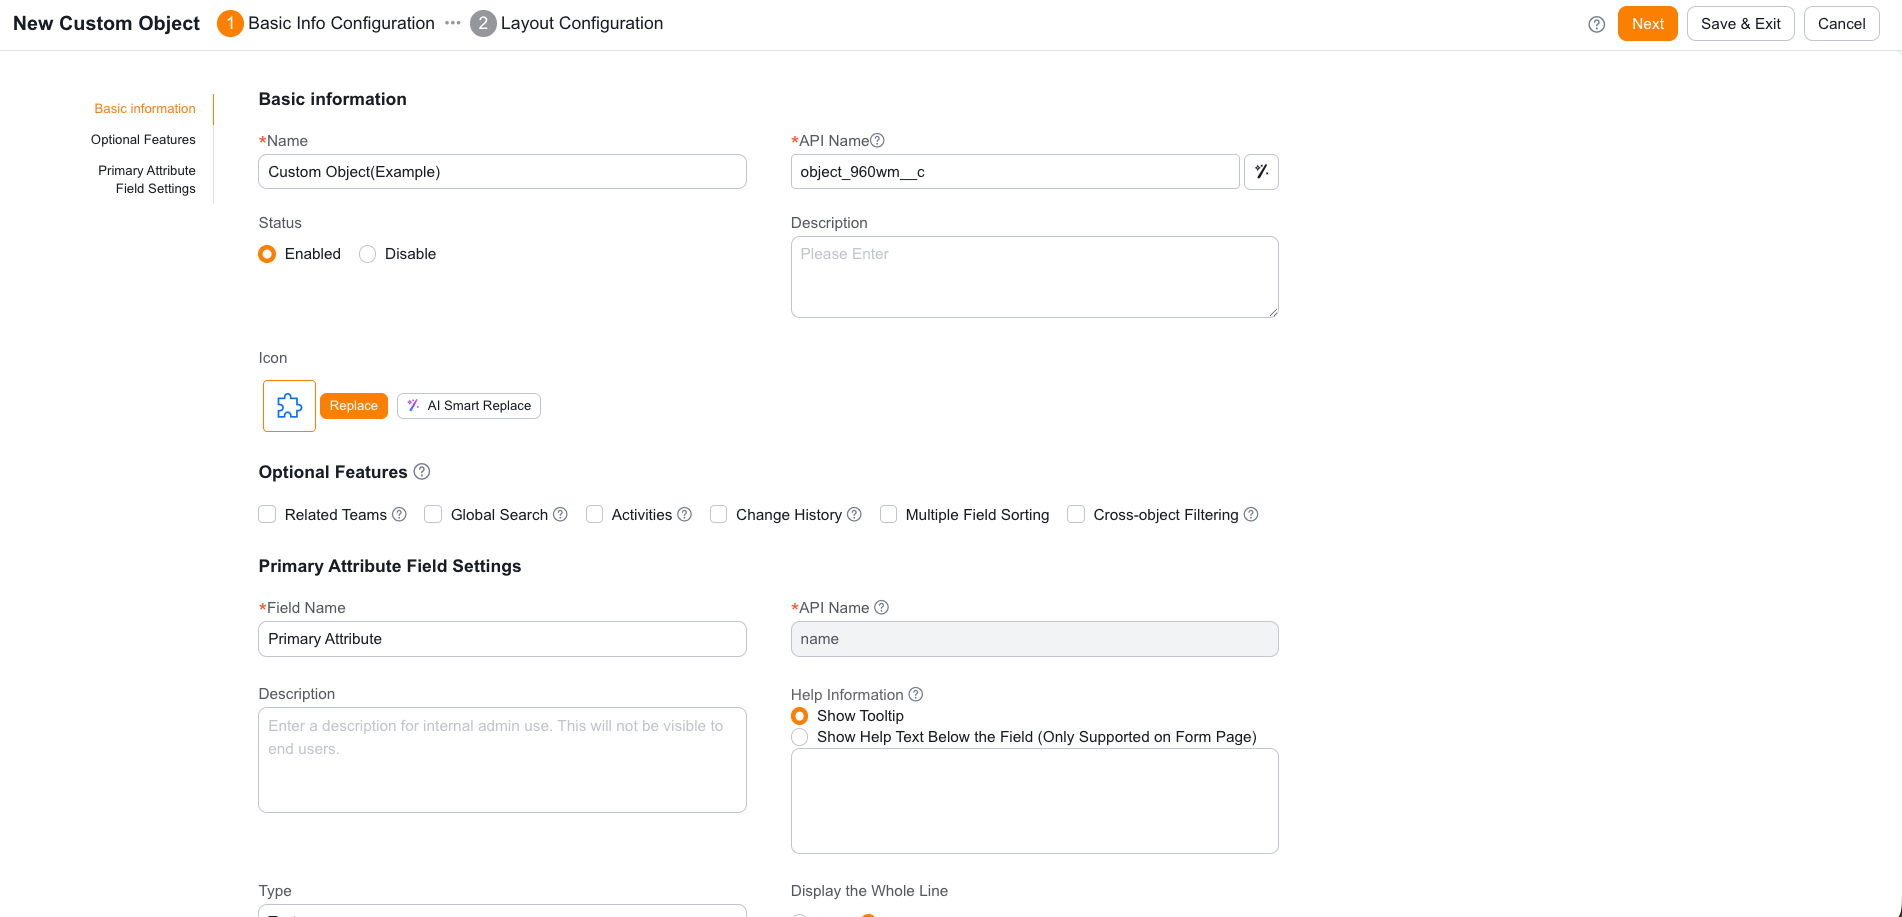Click the internal admin Description text area

click(502, 760)
